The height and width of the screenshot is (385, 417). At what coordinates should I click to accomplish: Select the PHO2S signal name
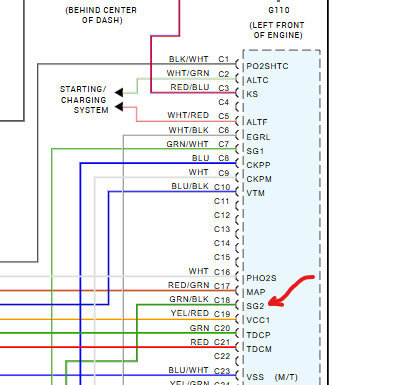pos(261,278)
